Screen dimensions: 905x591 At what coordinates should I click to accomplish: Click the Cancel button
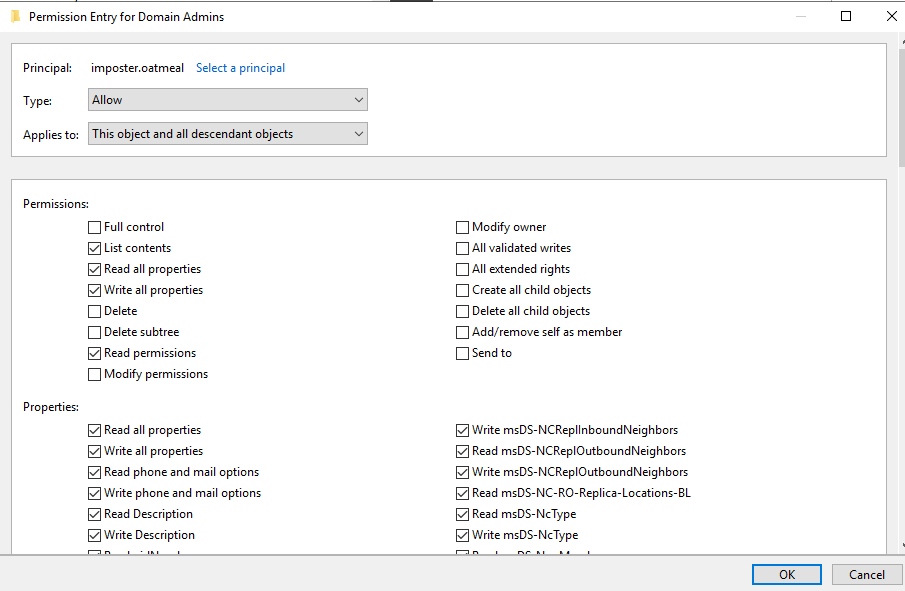(866, 574)
